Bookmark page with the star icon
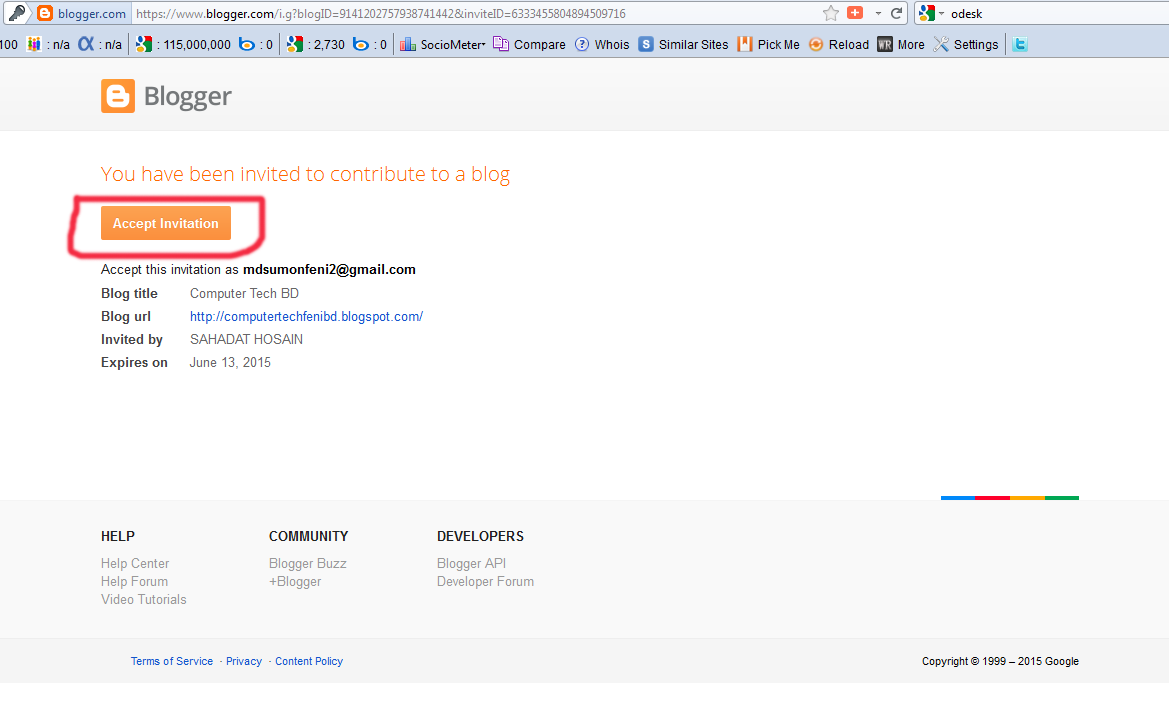 pyautogui.click(x=831, y=13)
